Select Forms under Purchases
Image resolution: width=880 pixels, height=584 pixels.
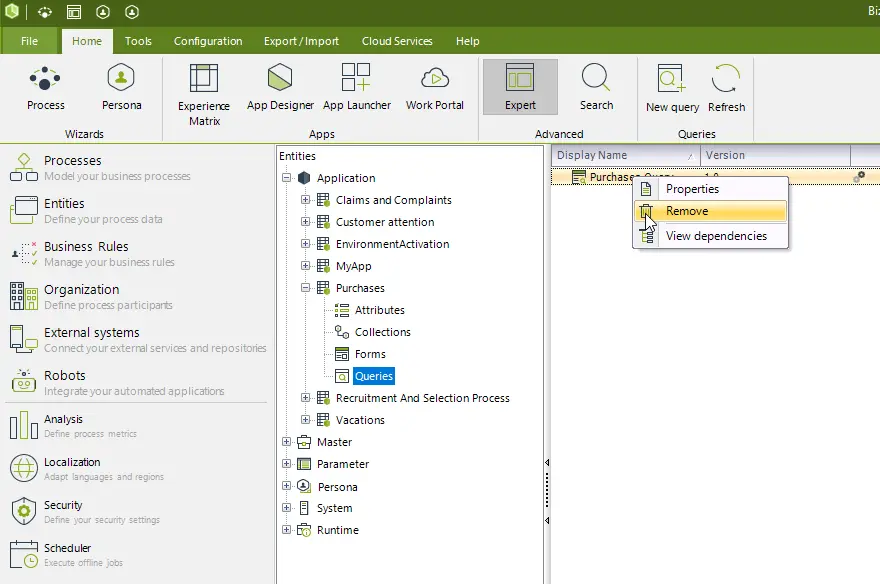tap(370, 354)
